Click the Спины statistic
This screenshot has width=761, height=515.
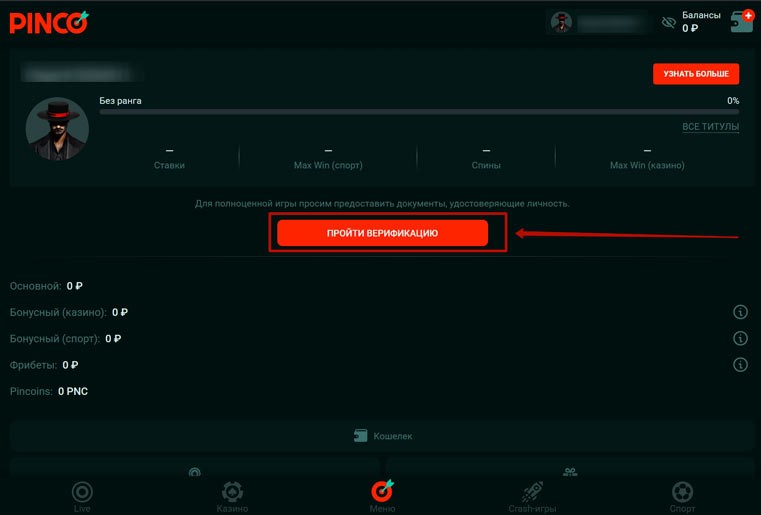(x=486, y=159)
